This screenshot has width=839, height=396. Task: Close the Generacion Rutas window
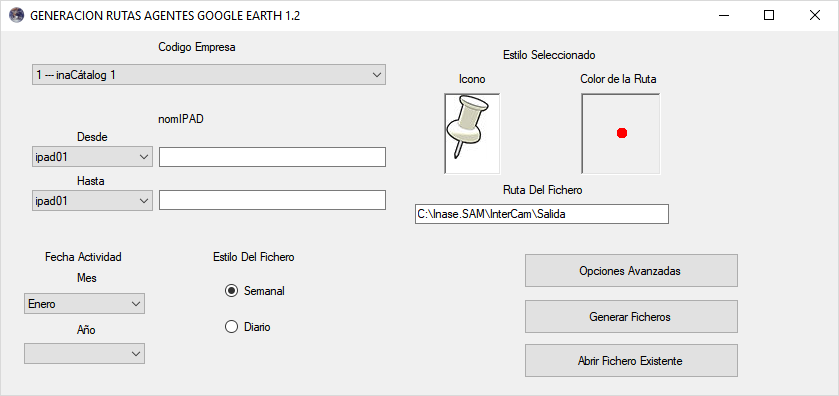[x=814, y=16]
